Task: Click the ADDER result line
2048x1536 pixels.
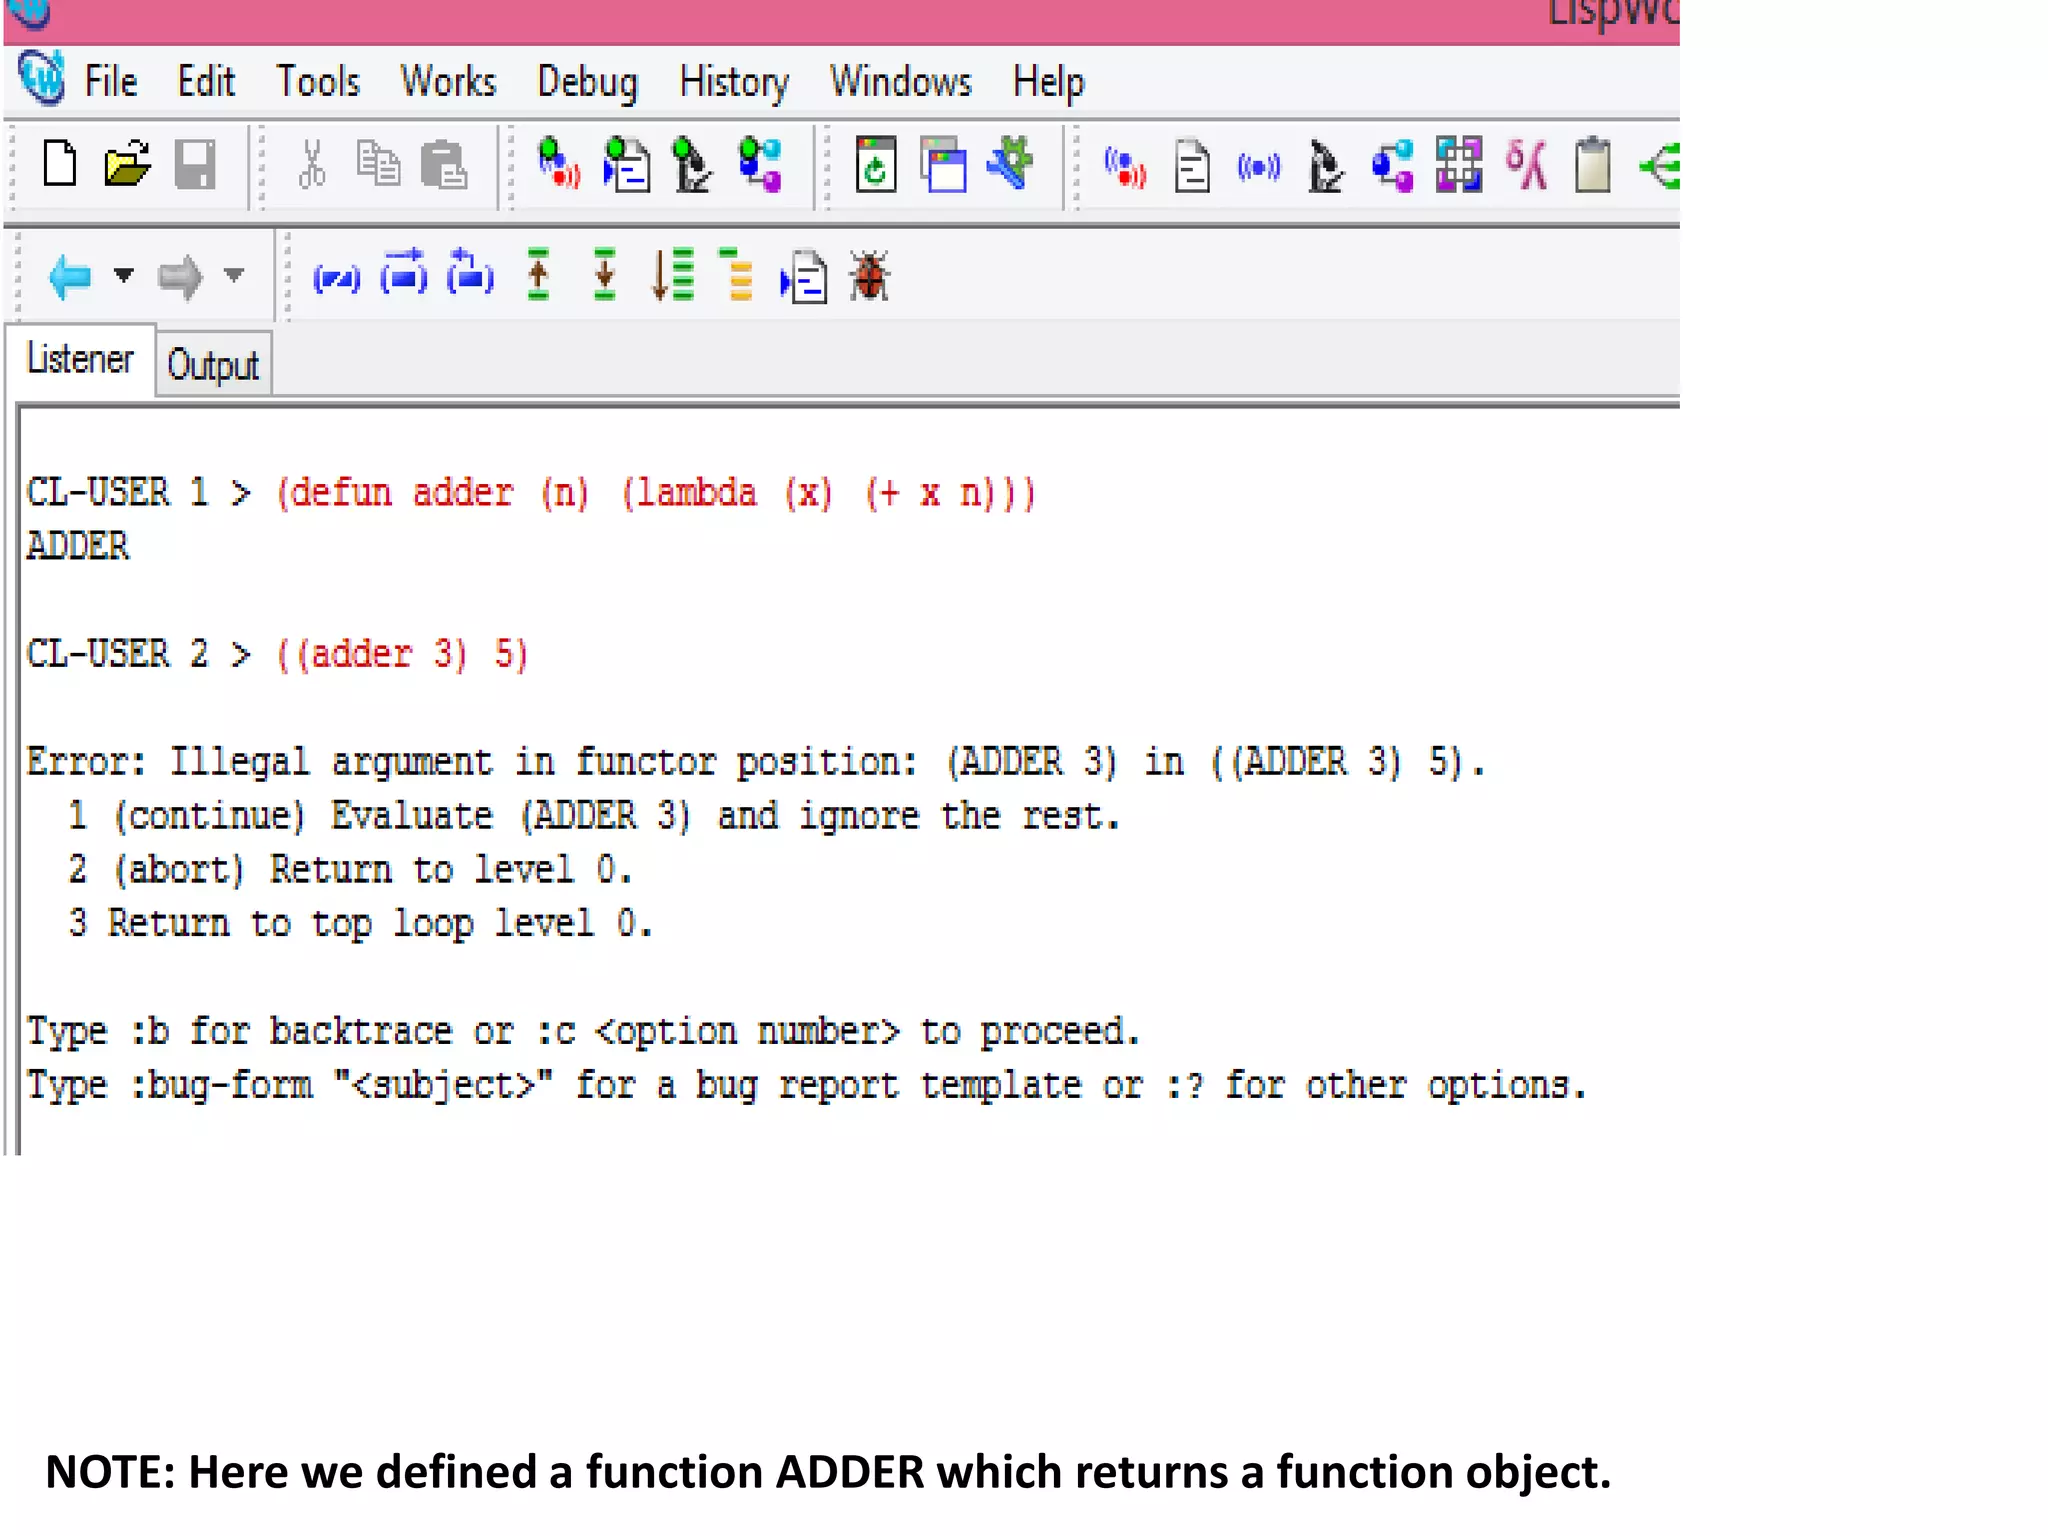Action: (78, 546)
